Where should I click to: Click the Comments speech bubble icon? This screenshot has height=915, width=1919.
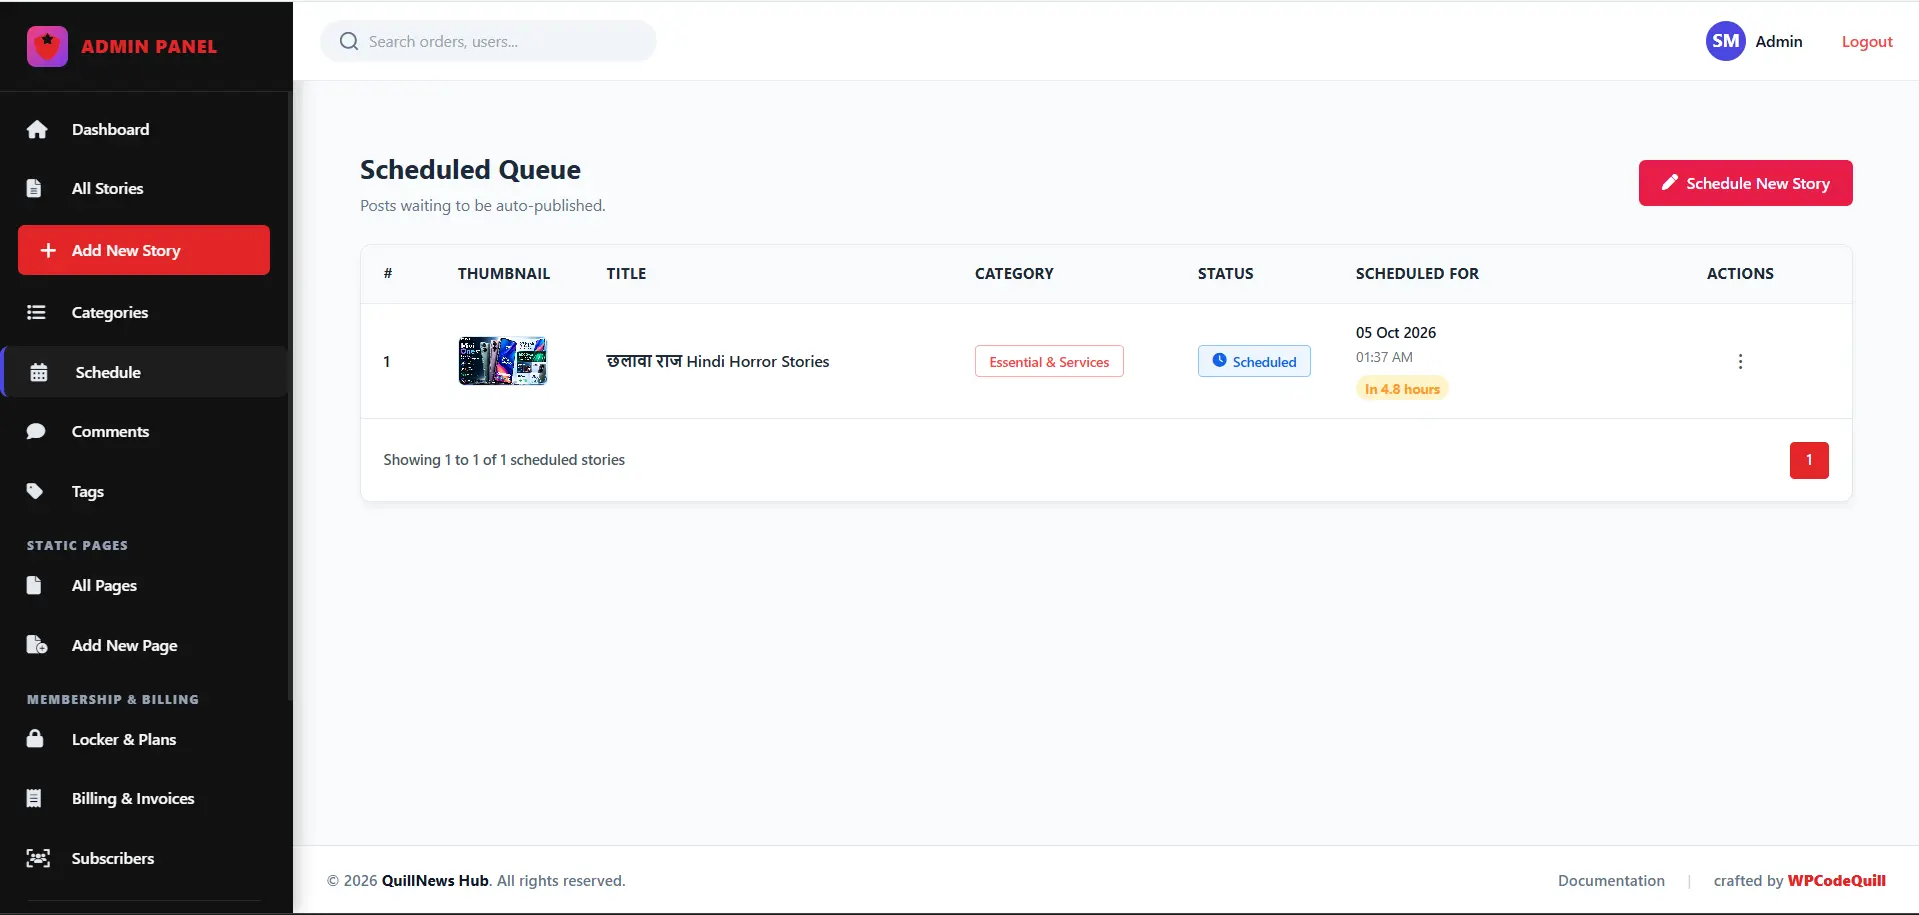click(x=36, y=431)
